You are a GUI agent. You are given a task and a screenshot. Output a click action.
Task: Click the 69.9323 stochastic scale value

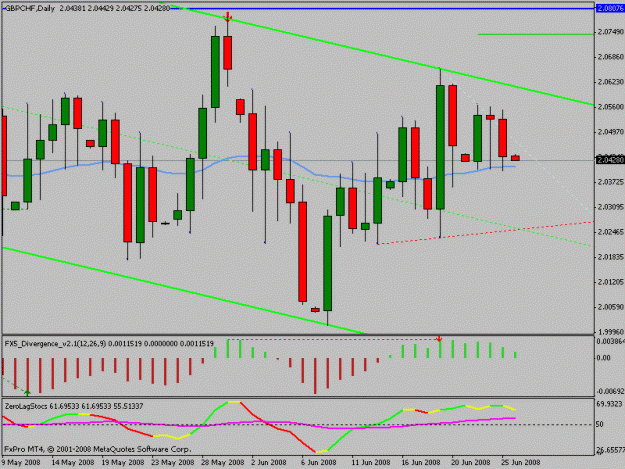click(610, 404)
